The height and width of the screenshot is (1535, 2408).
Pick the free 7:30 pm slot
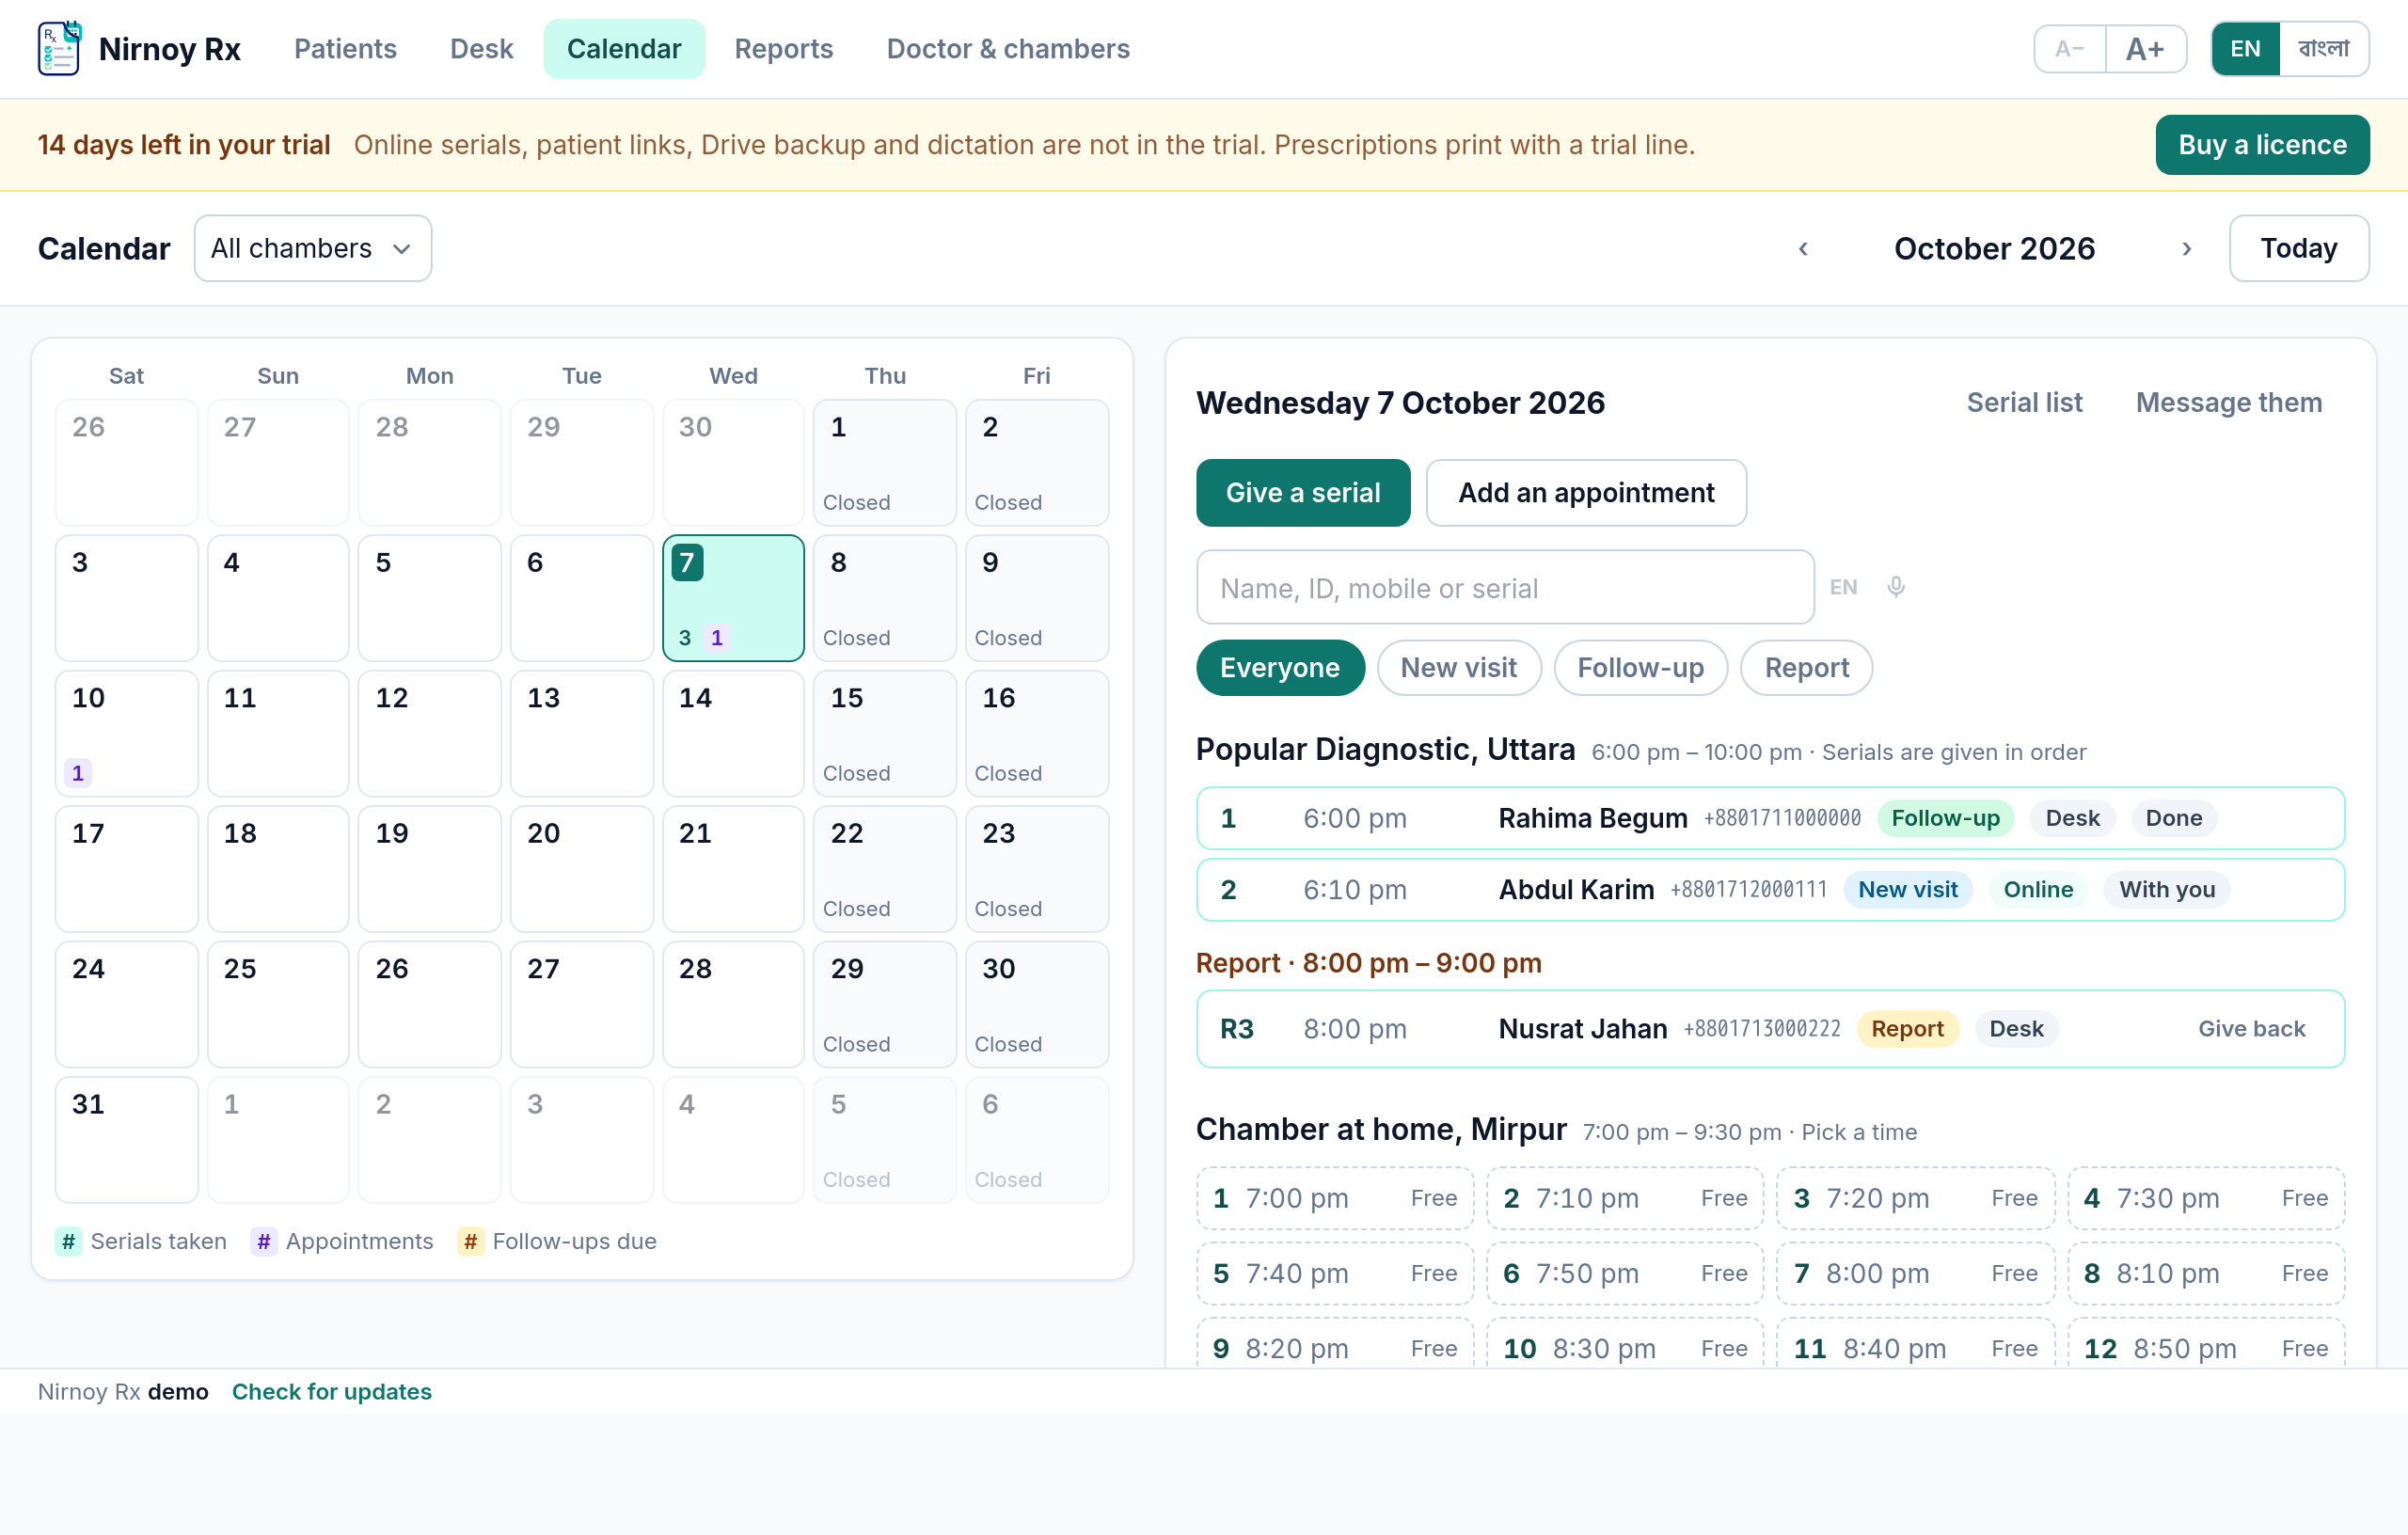2206,1198
